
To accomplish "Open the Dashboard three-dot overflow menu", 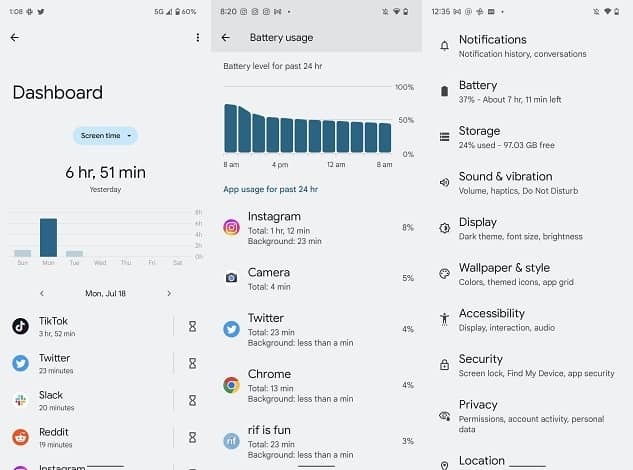I will pyautogui.click(x=197, y=38).
